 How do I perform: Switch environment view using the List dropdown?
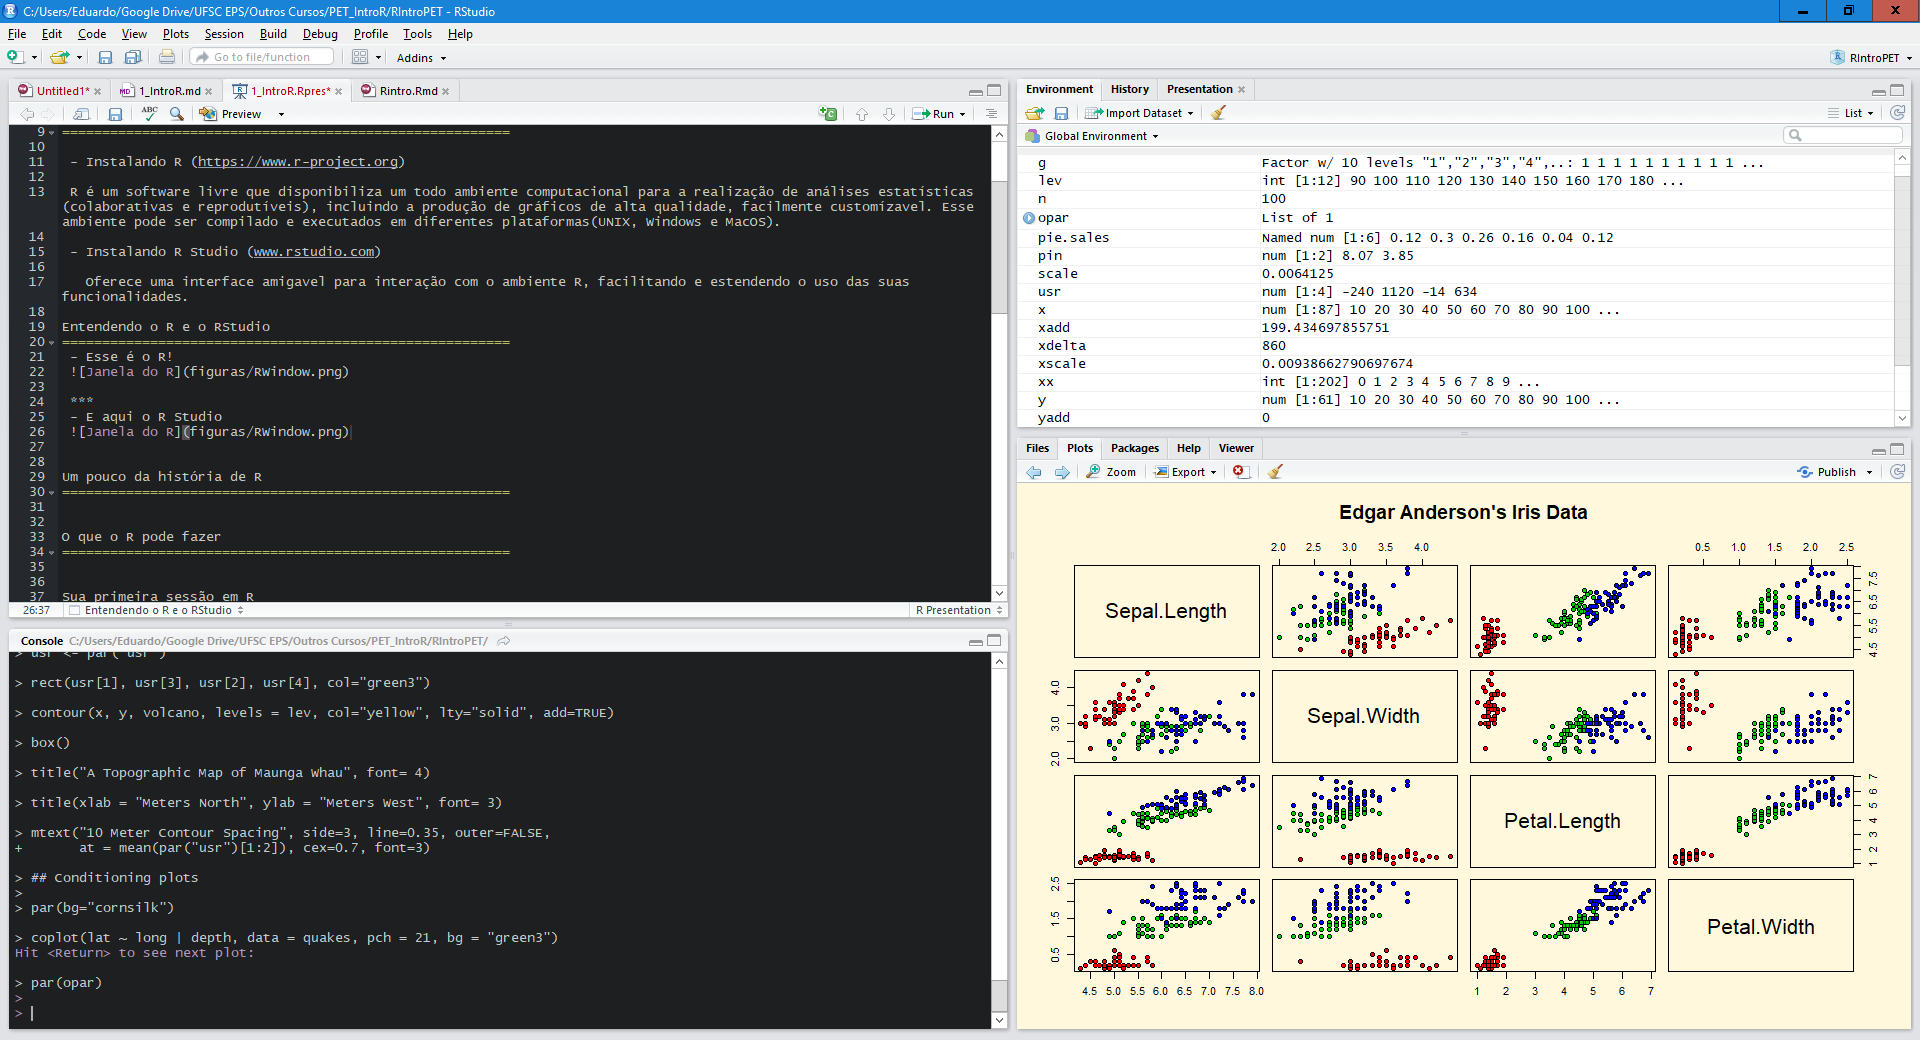(x=1852, y=113)
